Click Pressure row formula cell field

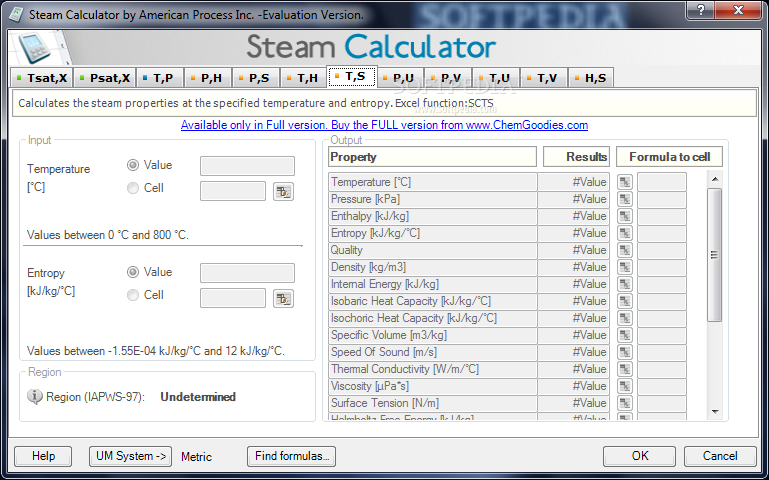click(x=662, y=199)
